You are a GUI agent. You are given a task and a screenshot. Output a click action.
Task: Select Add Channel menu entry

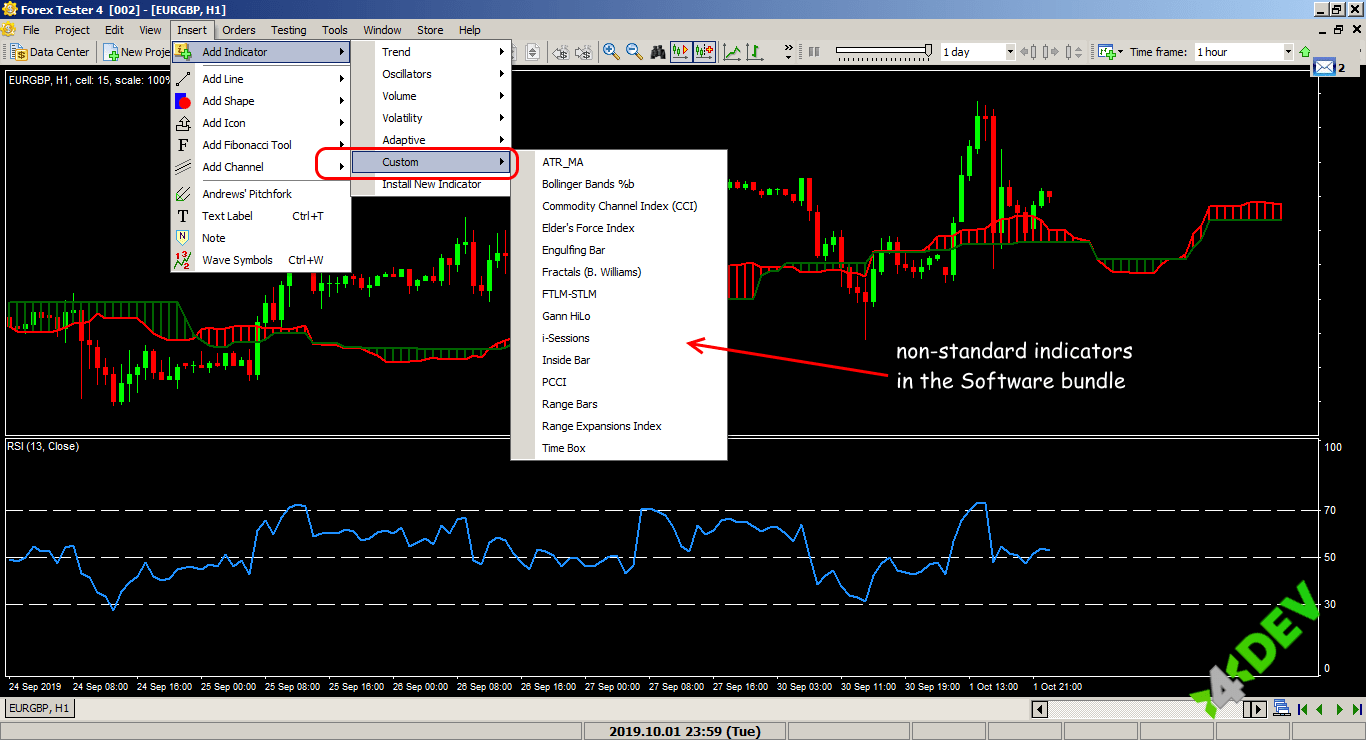[x=260, y=167]
